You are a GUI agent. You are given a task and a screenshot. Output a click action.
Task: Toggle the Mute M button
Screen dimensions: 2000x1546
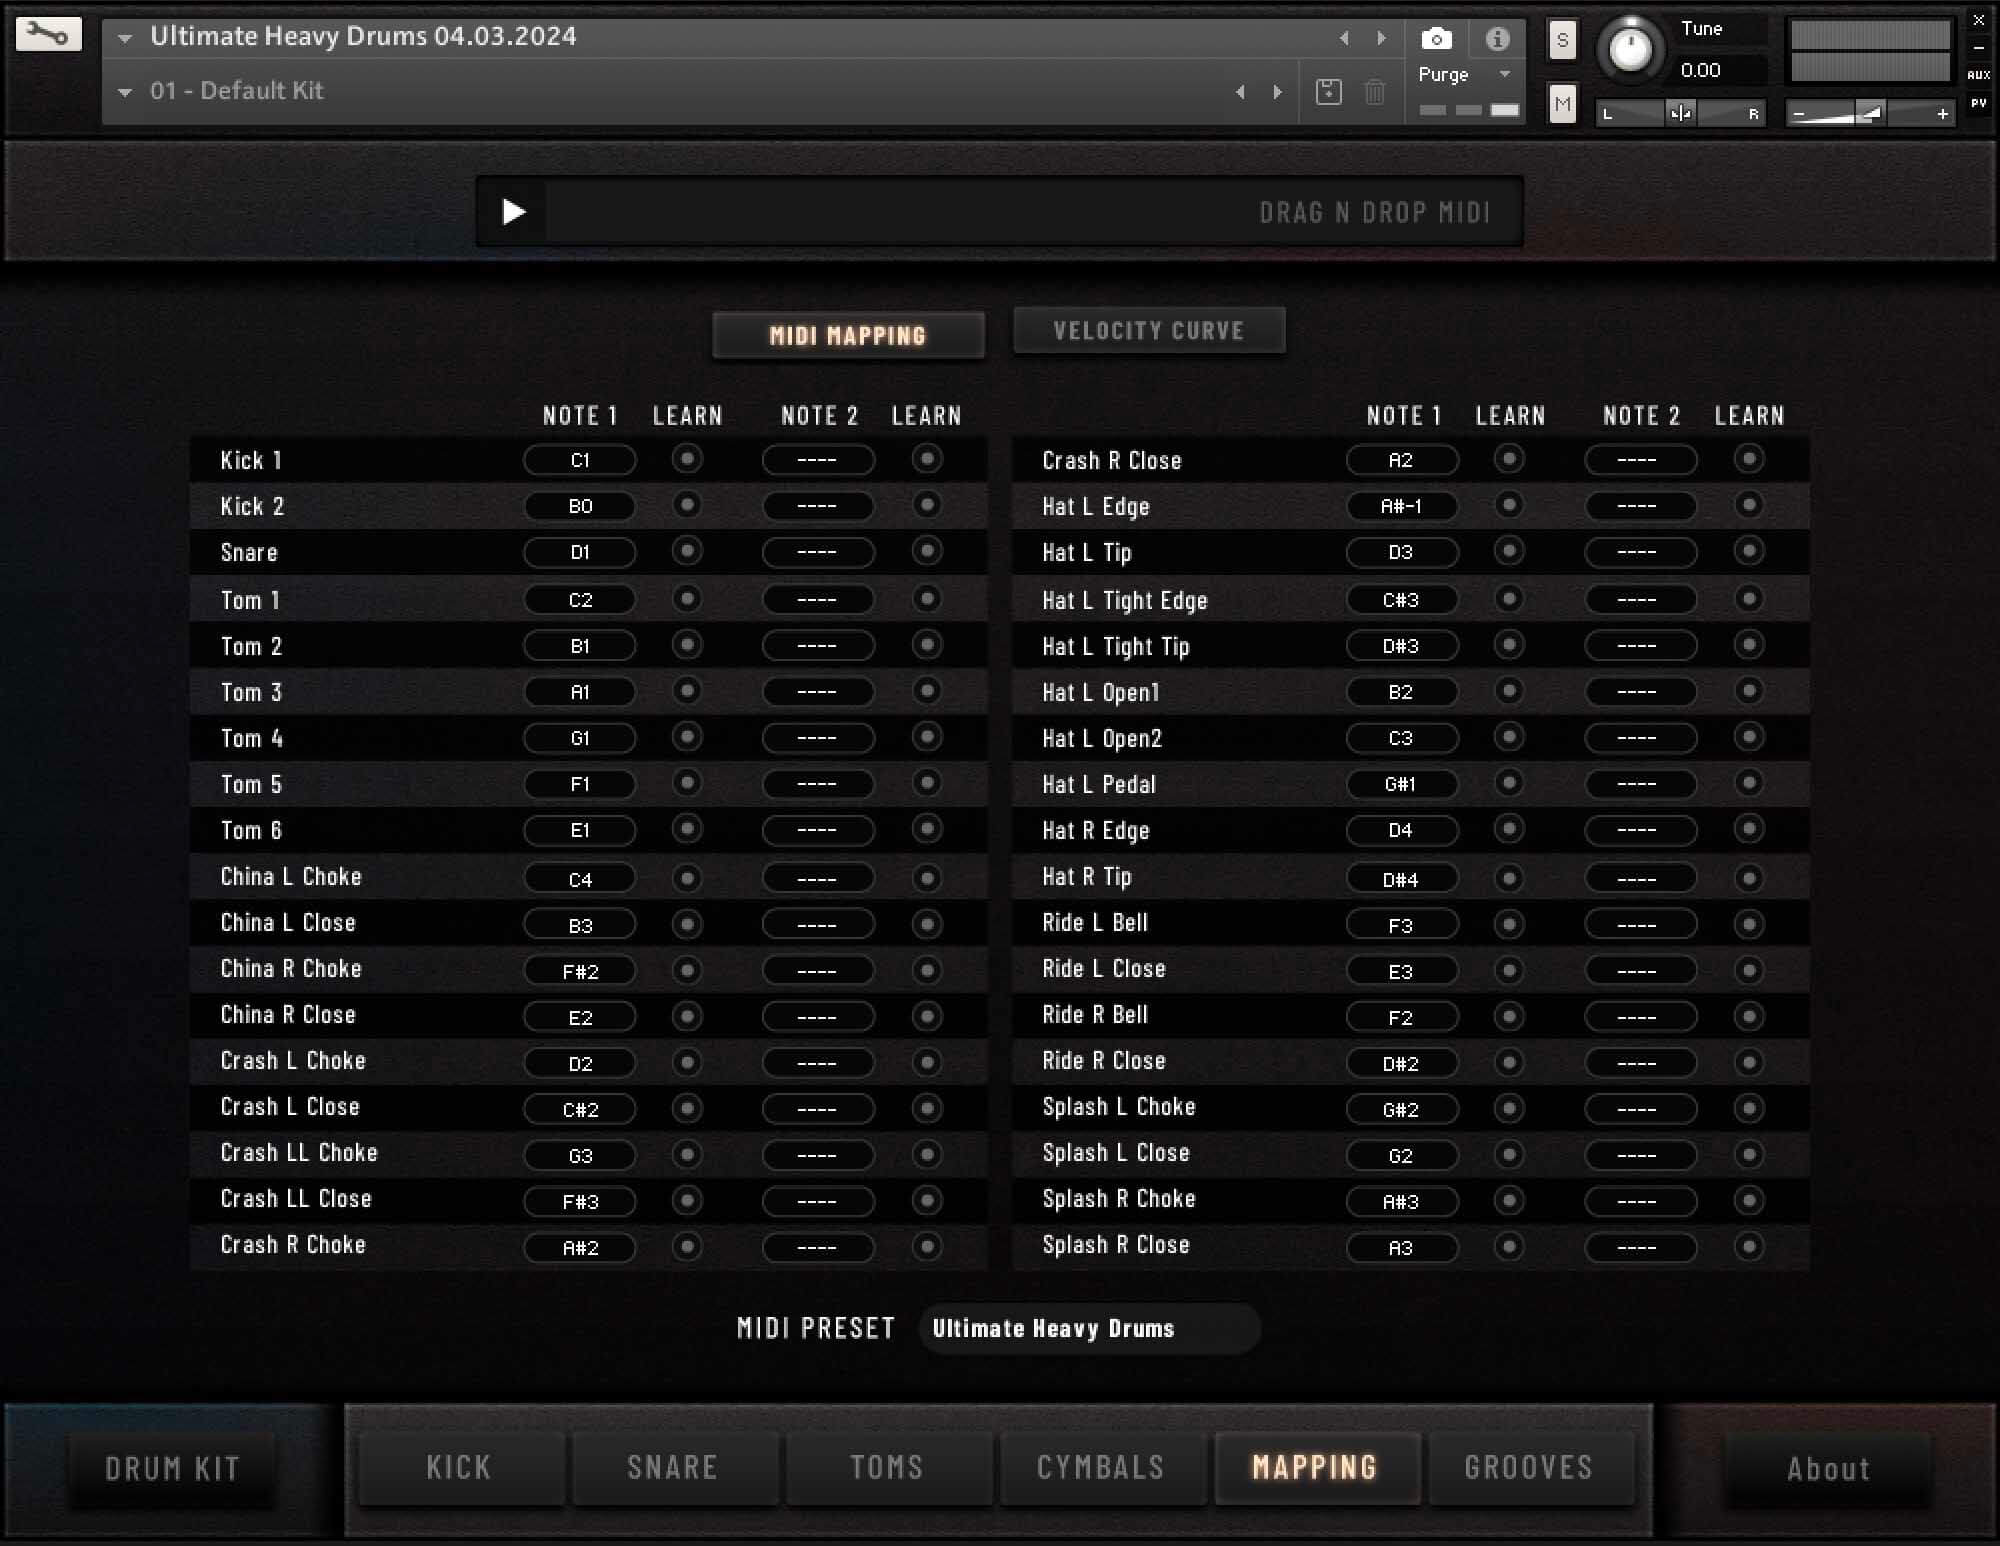coord(1563,104)
